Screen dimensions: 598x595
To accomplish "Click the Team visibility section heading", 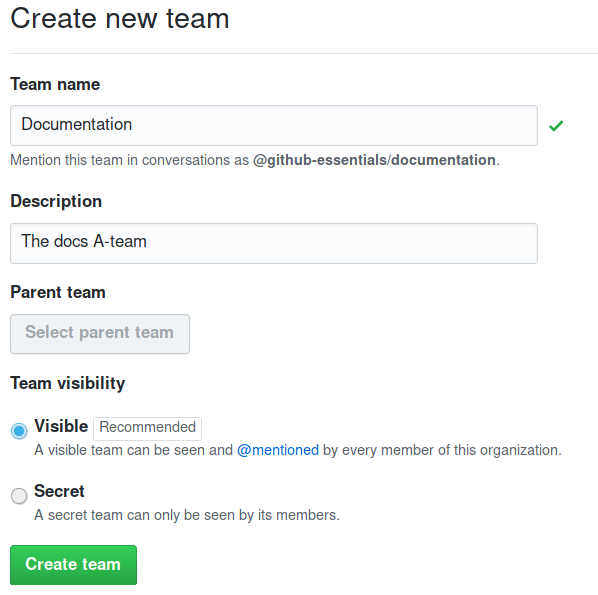I will click(68, 383).
